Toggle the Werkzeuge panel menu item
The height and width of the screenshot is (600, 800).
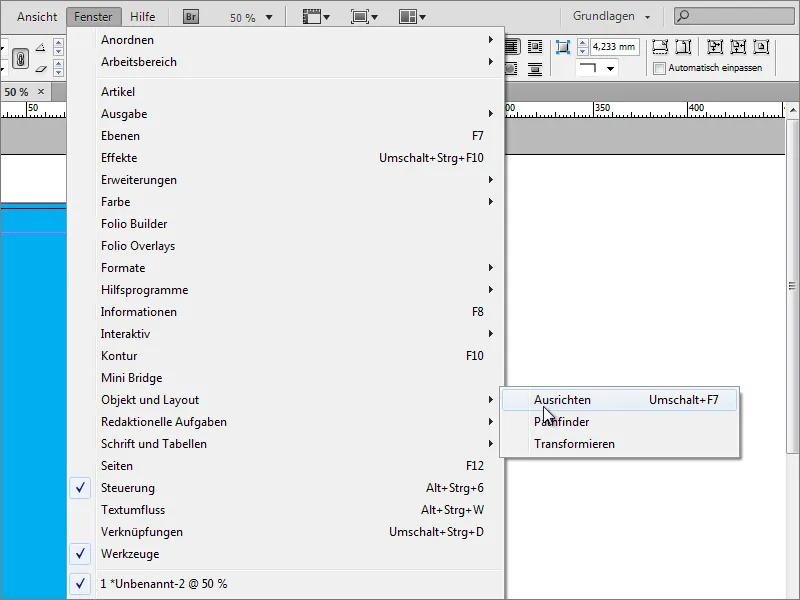(x=287, y=554)
